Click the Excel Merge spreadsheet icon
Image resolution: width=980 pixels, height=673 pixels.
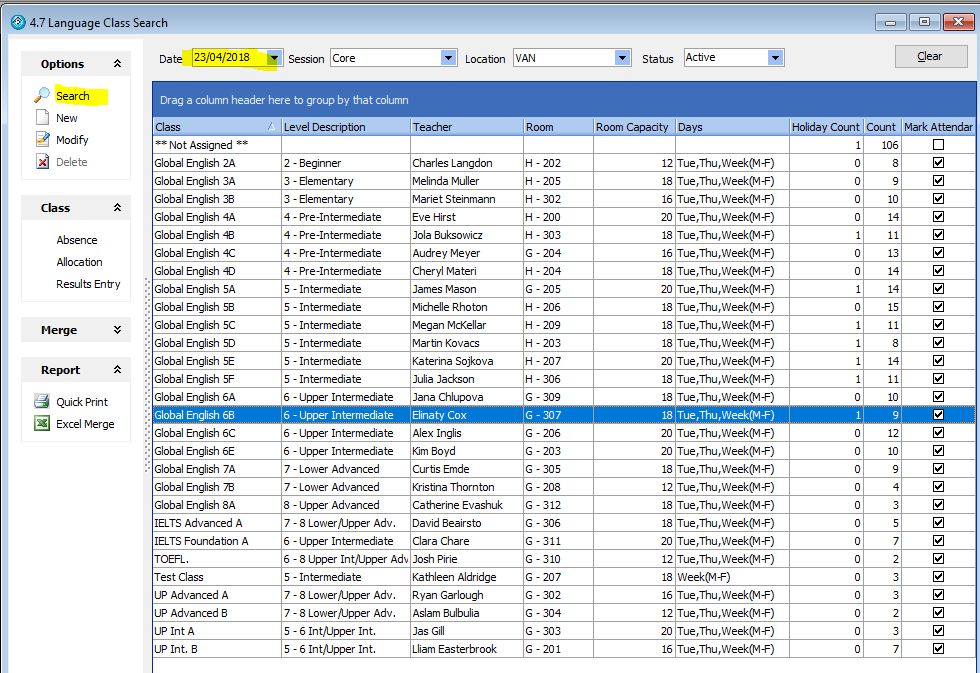pos(42,424)
